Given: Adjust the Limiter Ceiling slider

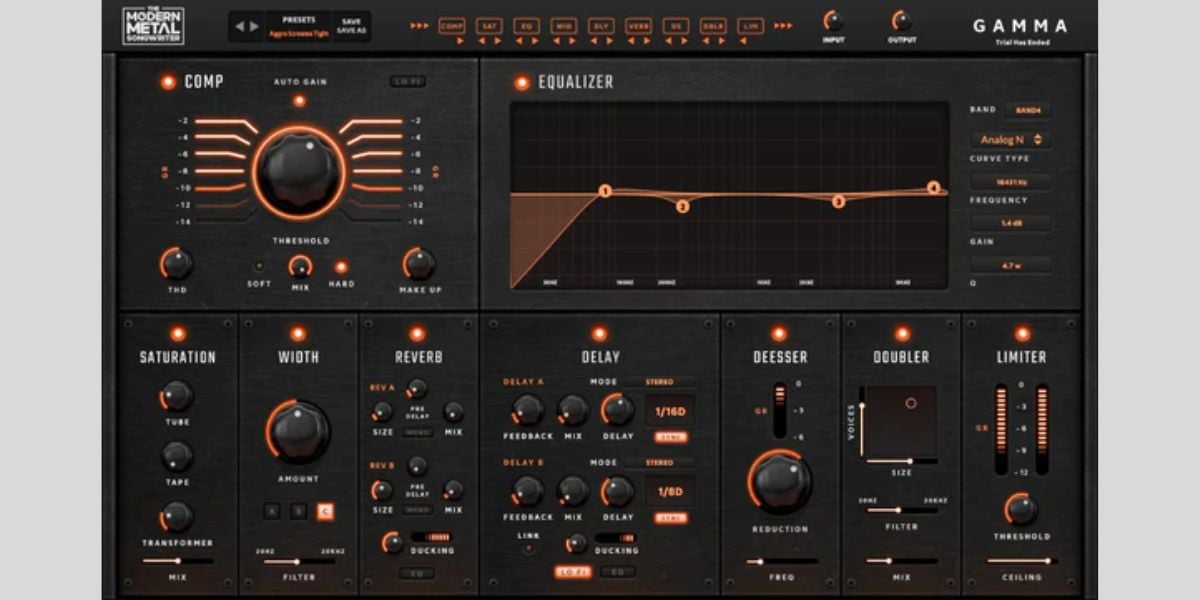Looking at the screenshot, I should (x=1021, y=561).
